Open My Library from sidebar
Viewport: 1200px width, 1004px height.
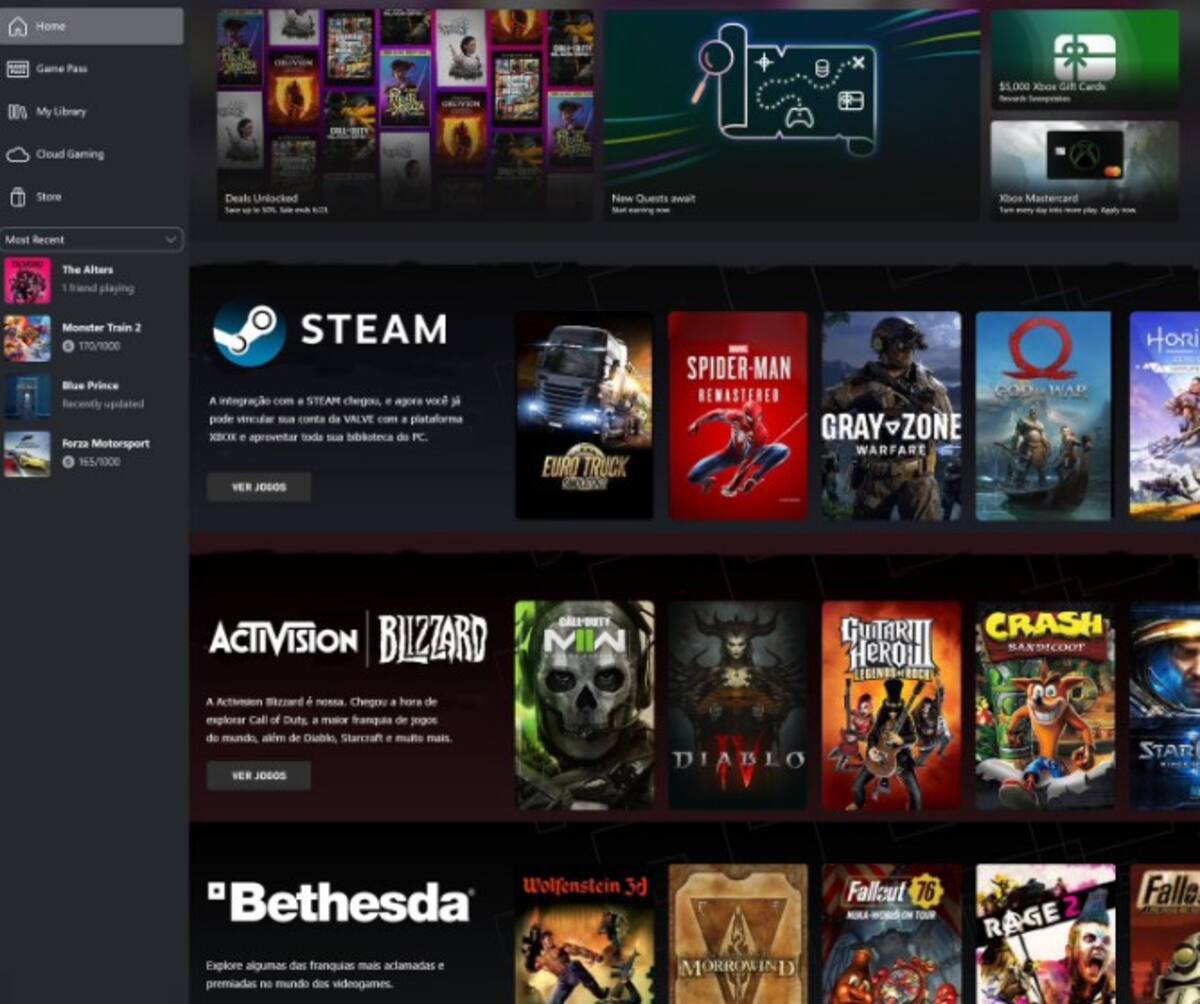pos(92,112)
